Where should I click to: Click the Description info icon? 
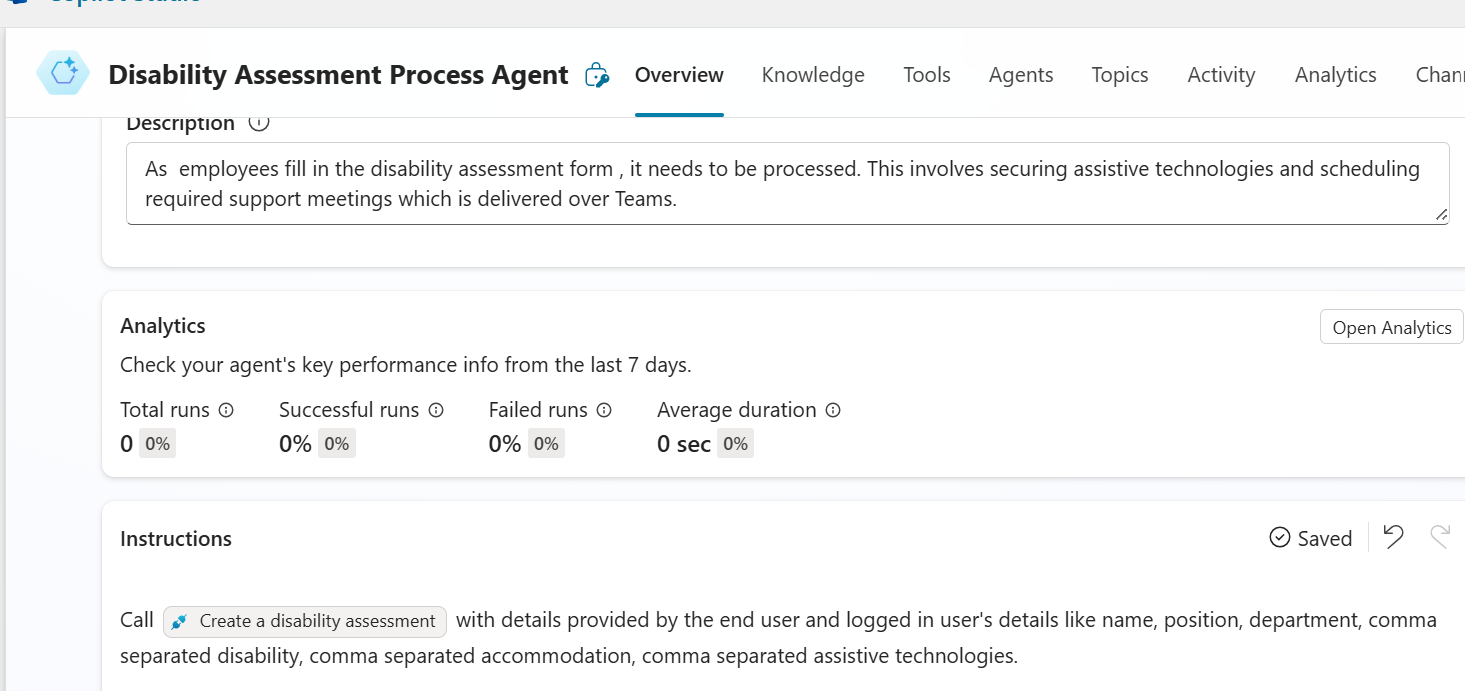pos(259,123)
